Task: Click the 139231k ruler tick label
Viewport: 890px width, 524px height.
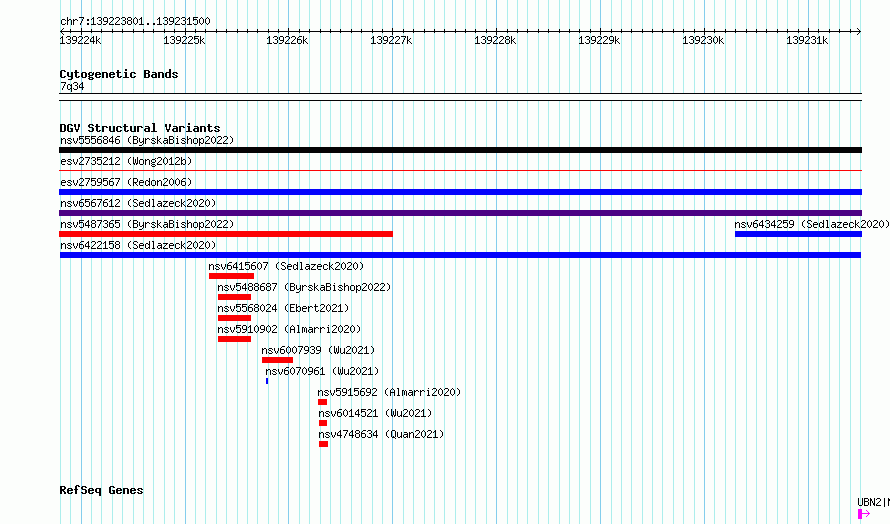Action: pyautogui.click(x=807, y=40)
